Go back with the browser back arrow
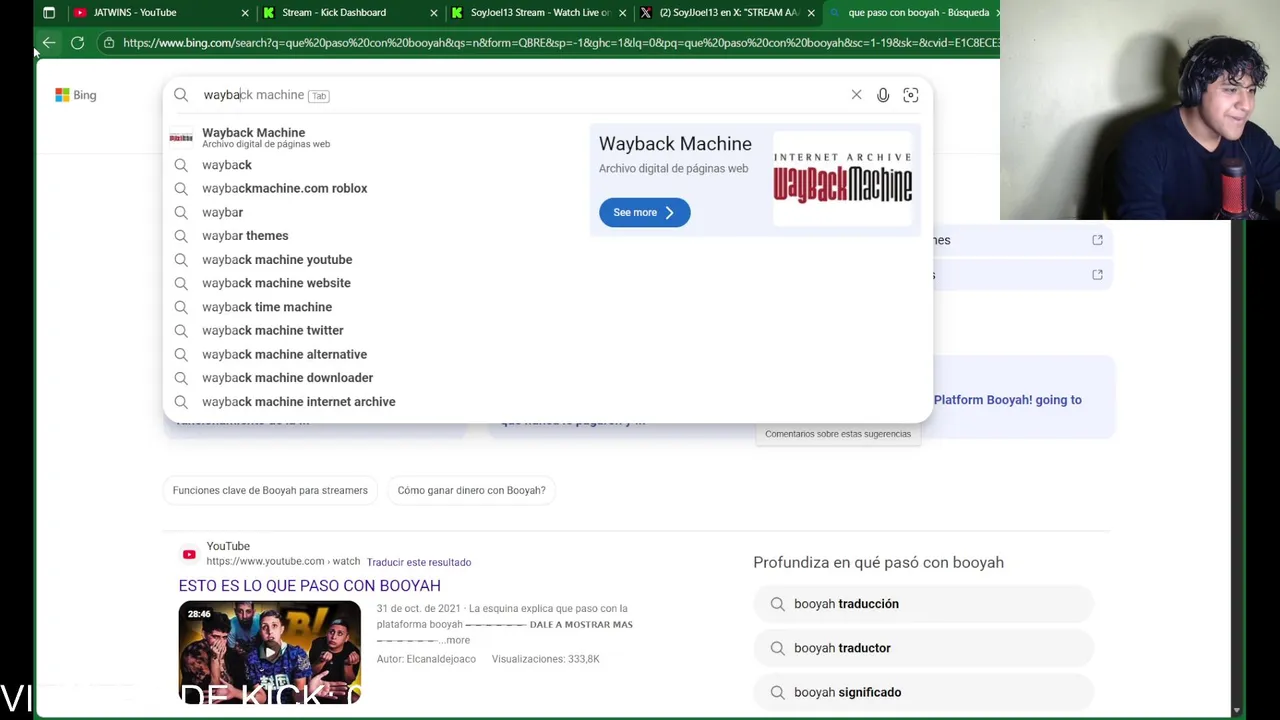Screen dimensions: 1280x720 pos(48,43)
